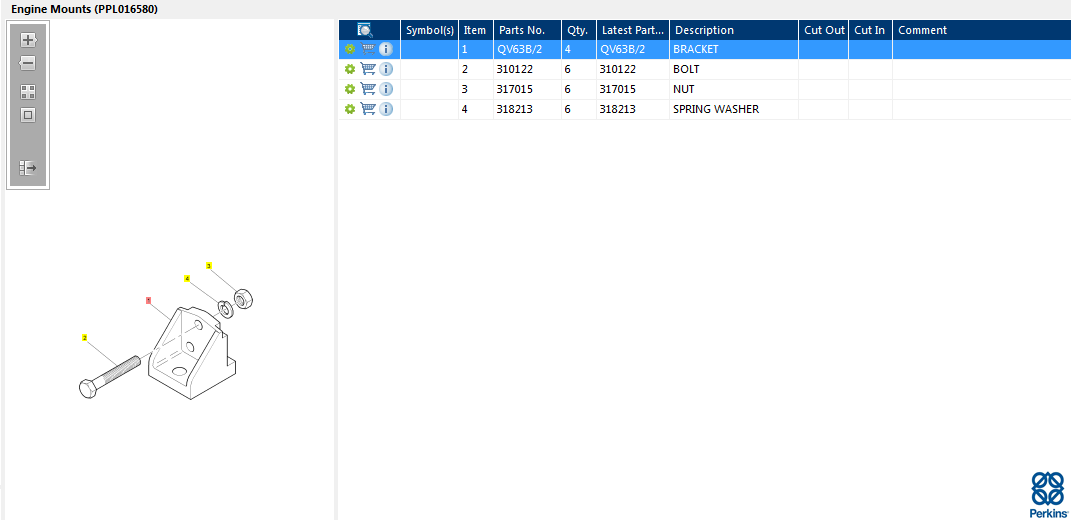Click the Cut Out column header
The image size is (1071, 520).
click(824, 30)
